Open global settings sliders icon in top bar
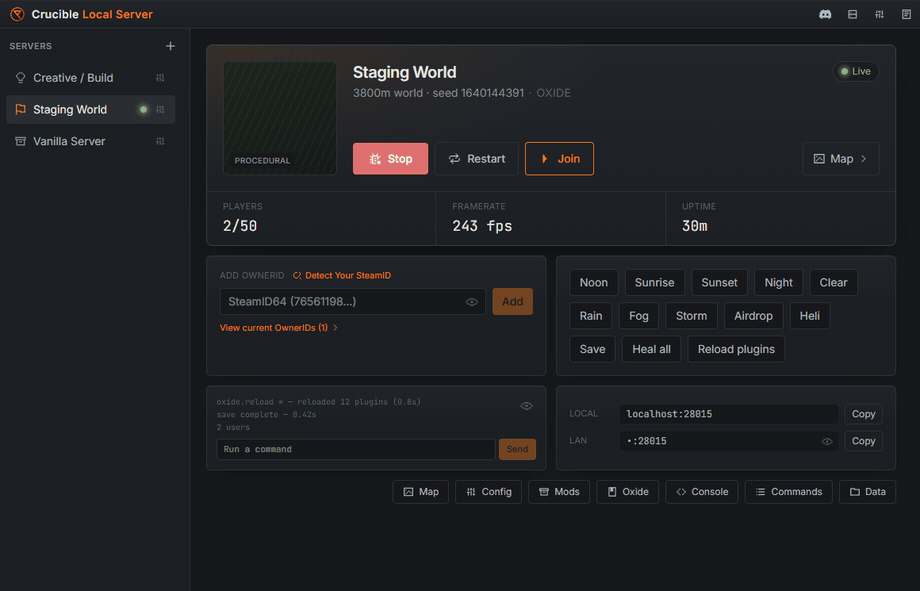 tap(879, 14)
